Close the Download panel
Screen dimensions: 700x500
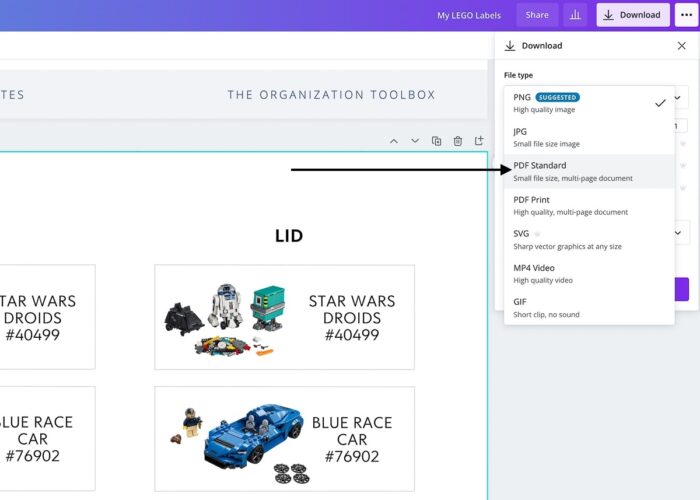tap(681, 46)
